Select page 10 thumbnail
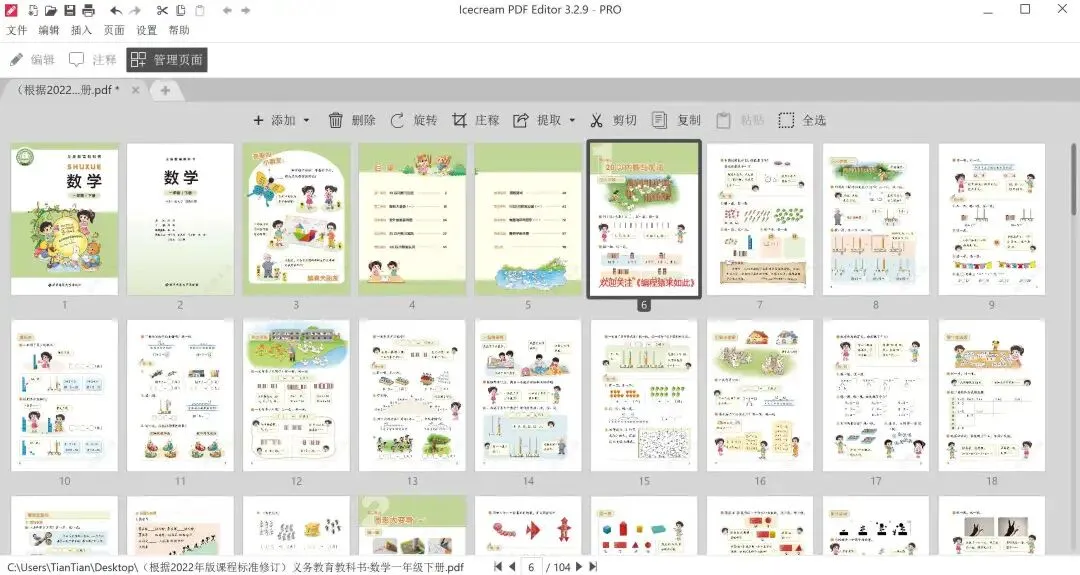 [x=65, y=395]
